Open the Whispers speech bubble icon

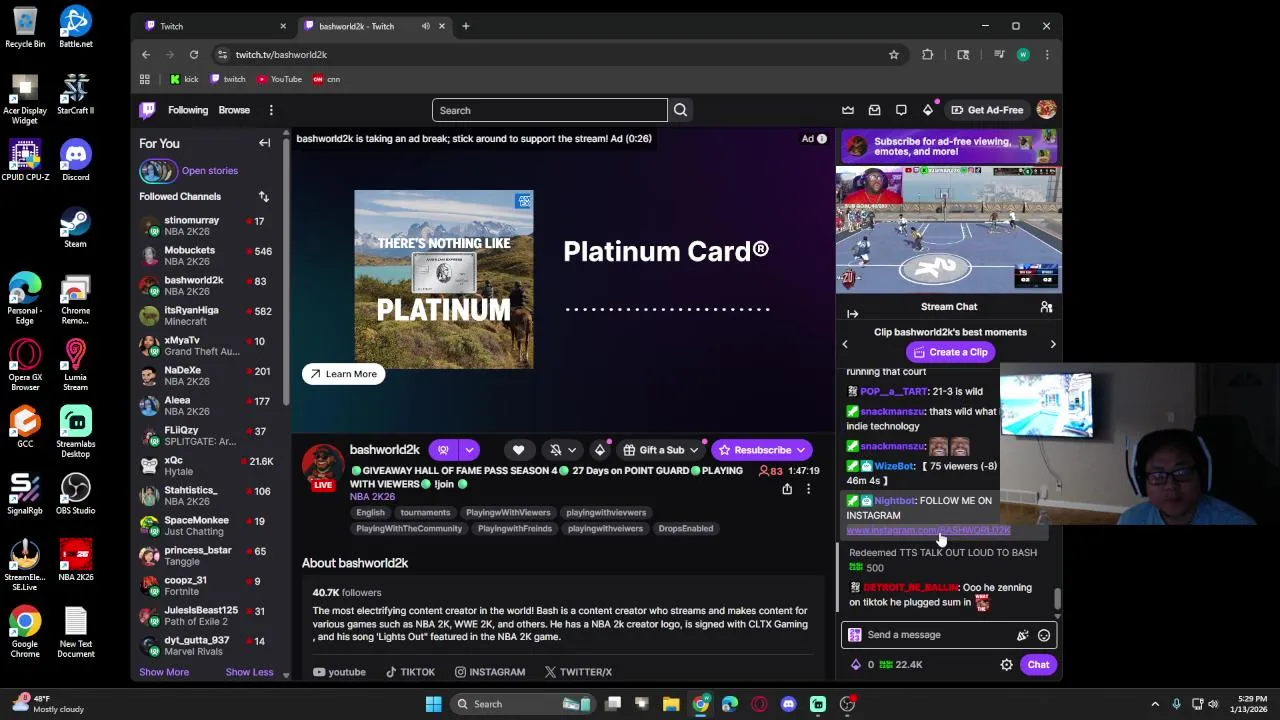click(x=901, y=110)
